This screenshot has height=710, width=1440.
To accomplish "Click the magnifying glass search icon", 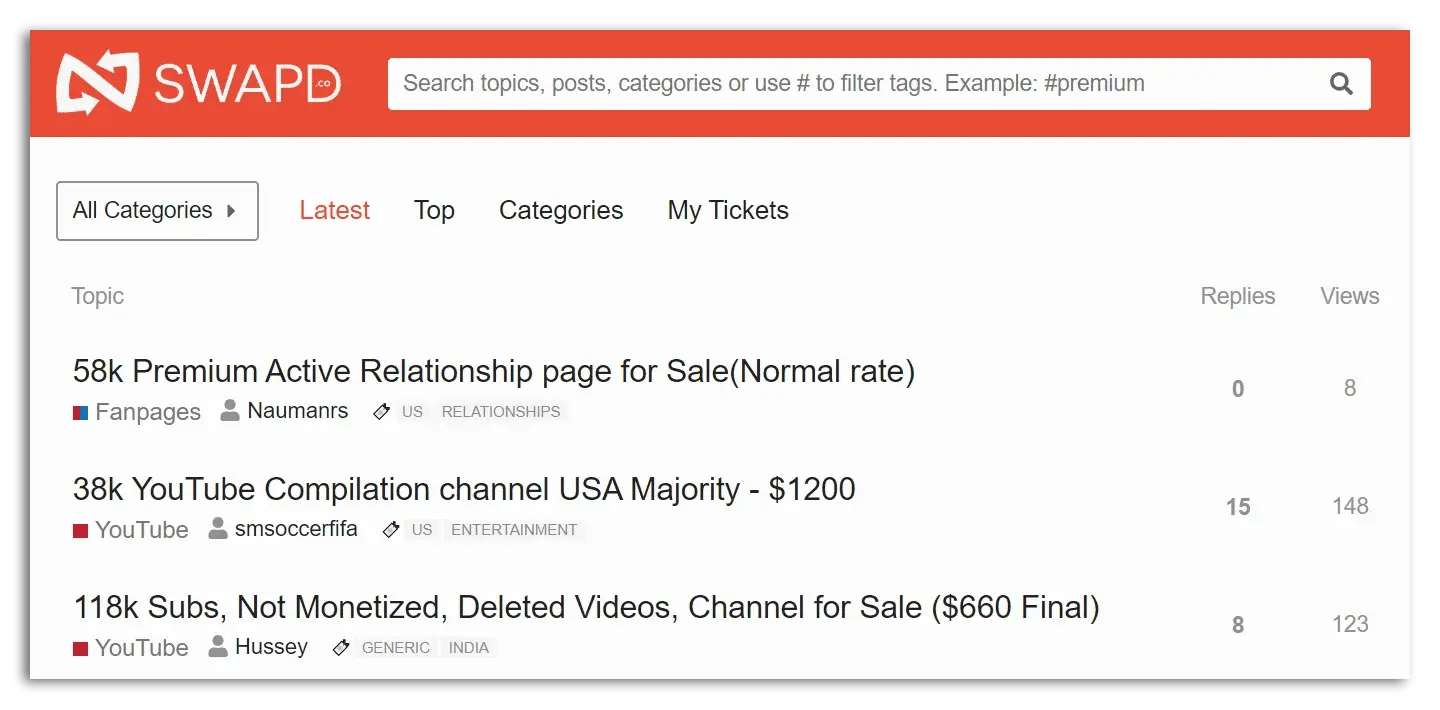I will tap(1340, 84).
